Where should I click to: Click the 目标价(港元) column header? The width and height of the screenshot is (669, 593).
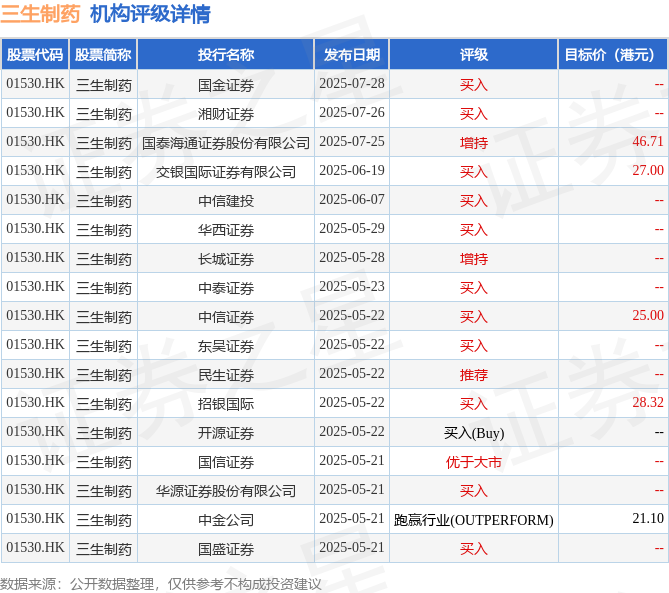613,54
